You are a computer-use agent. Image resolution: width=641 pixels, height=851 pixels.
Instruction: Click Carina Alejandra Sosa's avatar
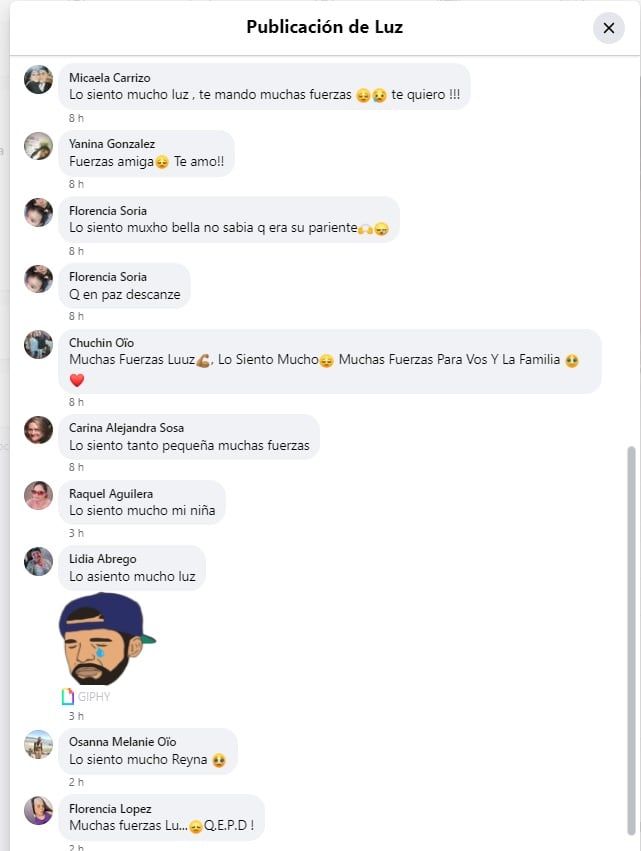38,432
